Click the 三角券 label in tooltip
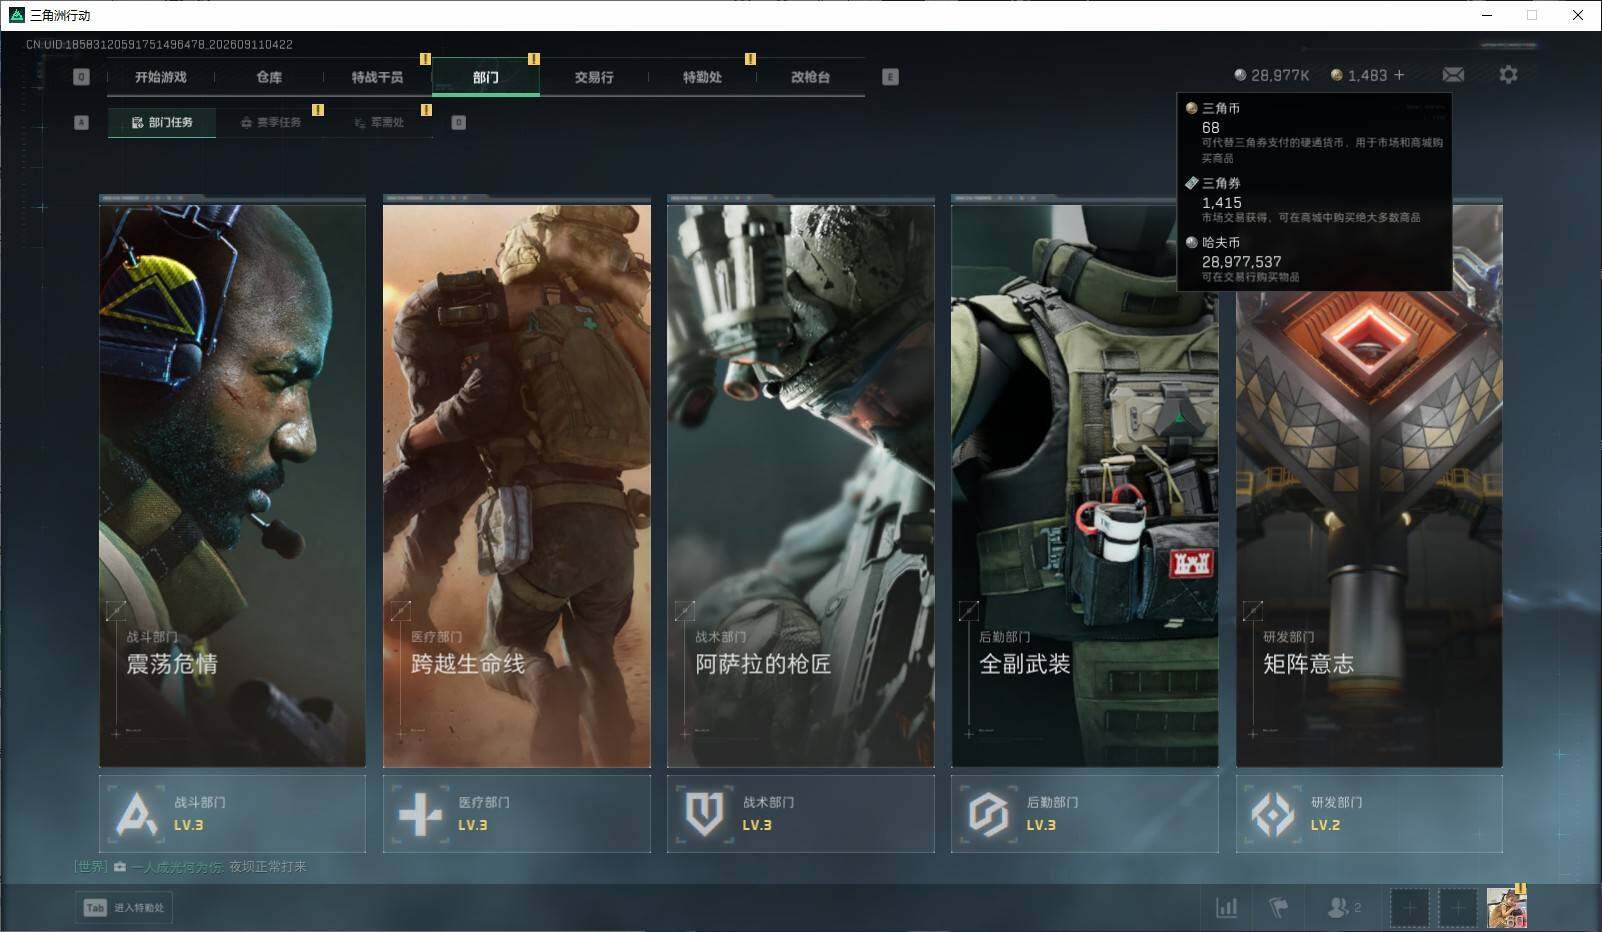The height and width of the screenshot is (932, 1602). point(1221,183)
